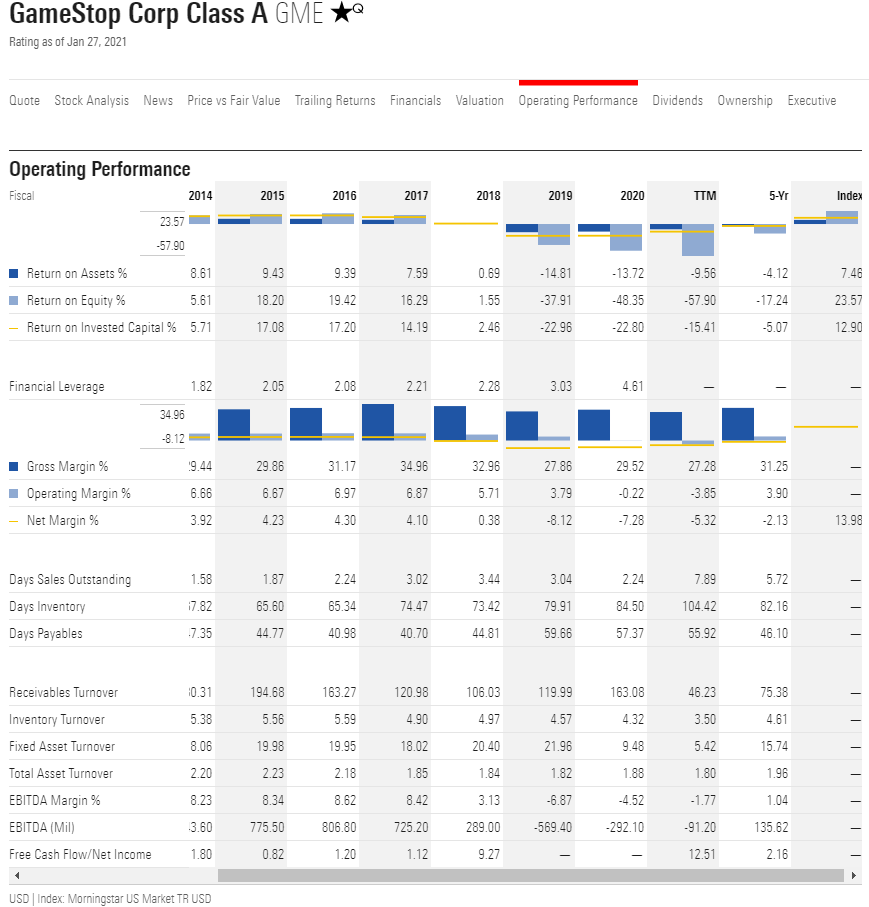This screenshot has height=907, width=869.
Task: Click the Gross Margin legend square
Action: pyautogui.click(x=14, y=467)
